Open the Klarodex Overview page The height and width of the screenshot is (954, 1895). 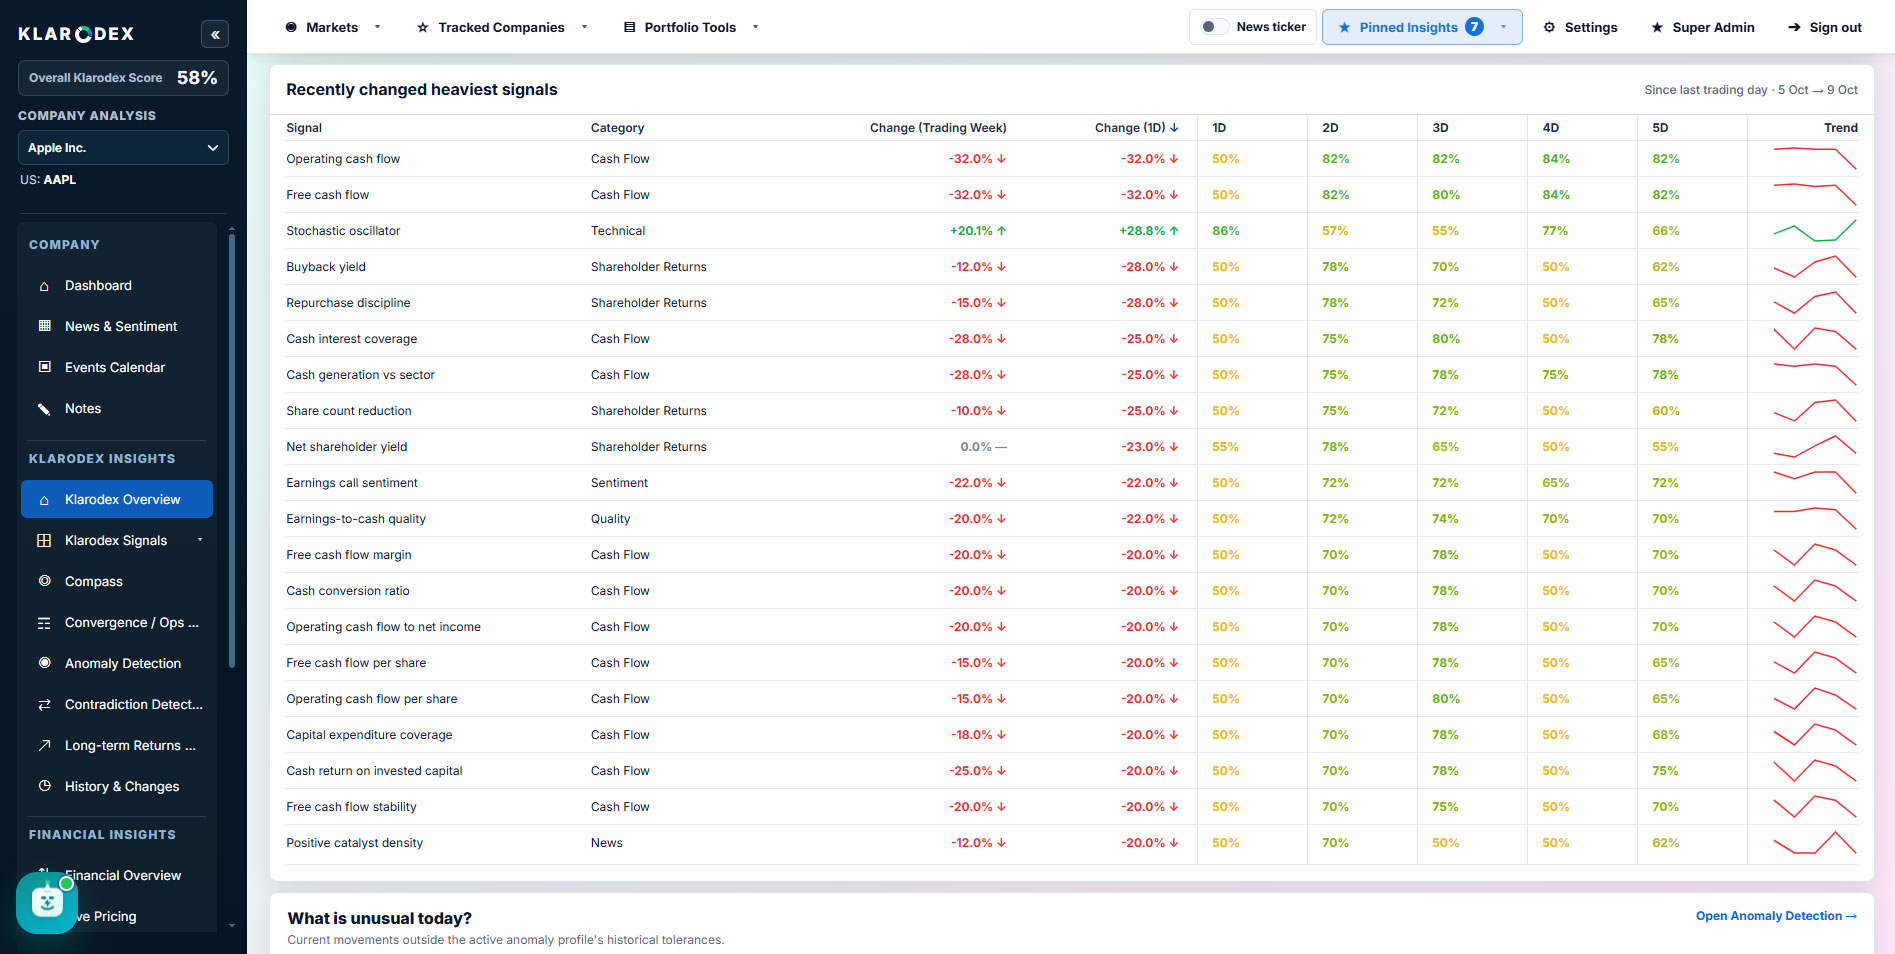[117, 499]
